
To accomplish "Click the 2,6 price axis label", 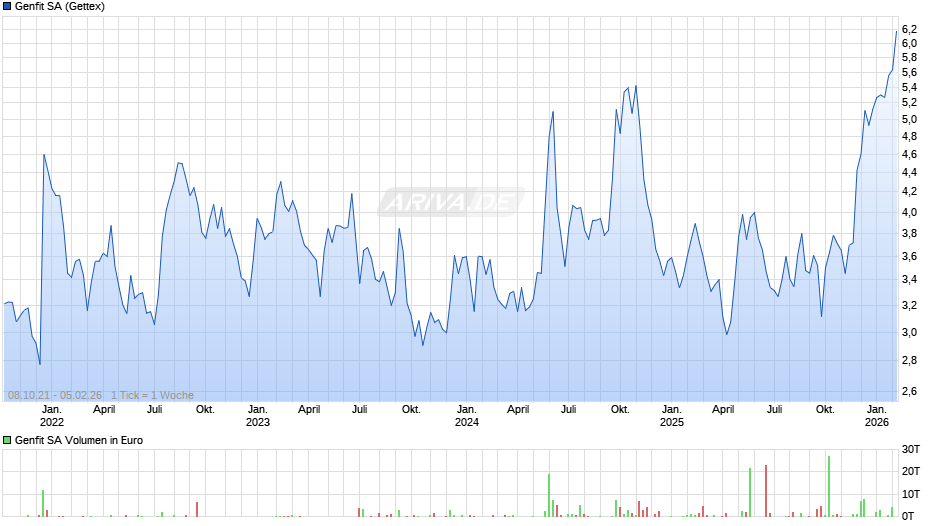I will (x=909, y=392).
